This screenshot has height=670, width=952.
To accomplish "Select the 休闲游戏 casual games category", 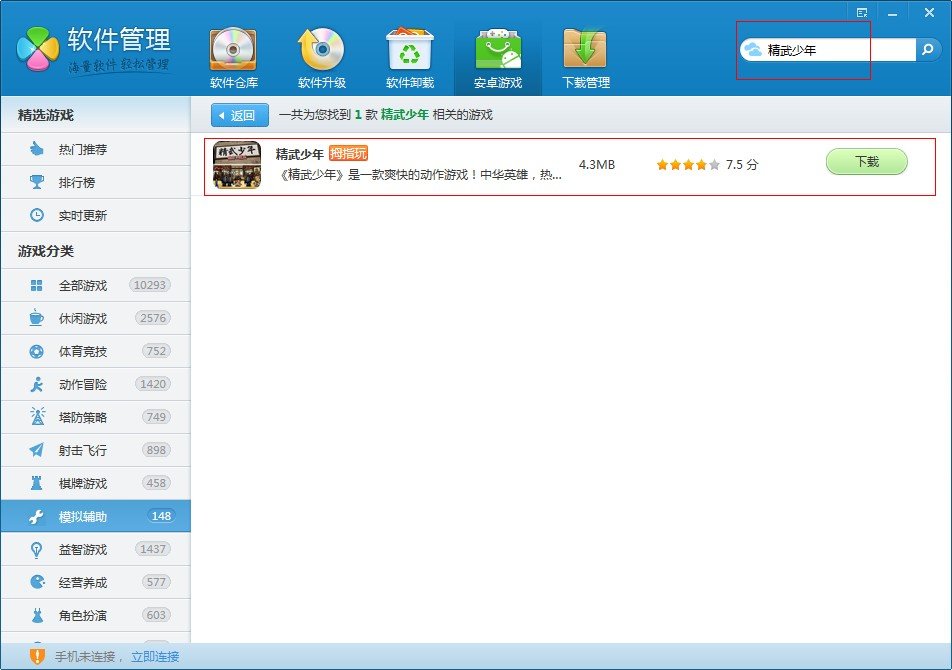I will (x=83, y=318).
